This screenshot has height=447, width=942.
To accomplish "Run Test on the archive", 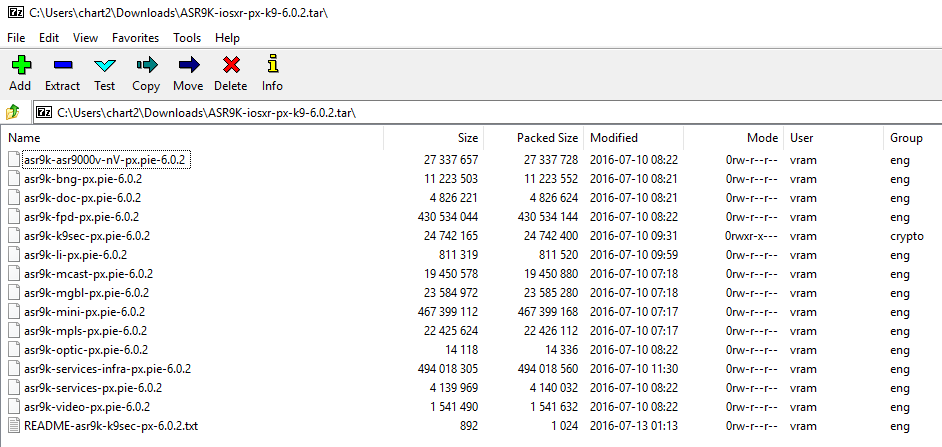I will pyautogui.click(x=105, y=66).
